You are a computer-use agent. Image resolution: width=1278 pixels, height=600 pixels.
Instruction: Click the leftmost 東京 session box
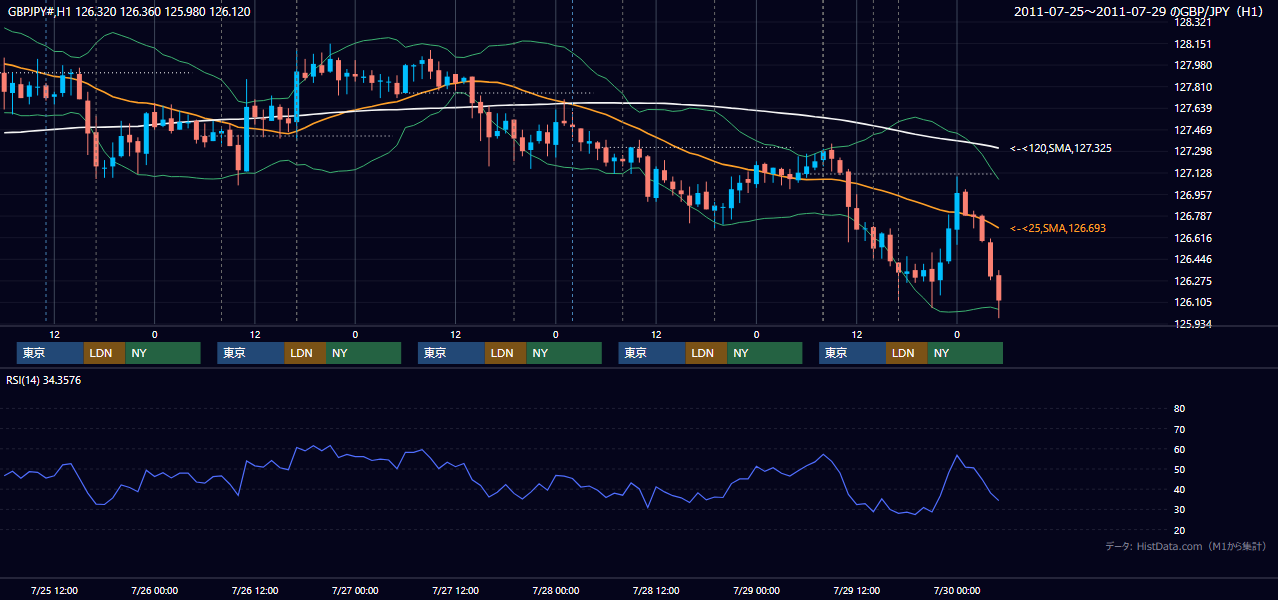pyautogui.click(x=51, y=353)
